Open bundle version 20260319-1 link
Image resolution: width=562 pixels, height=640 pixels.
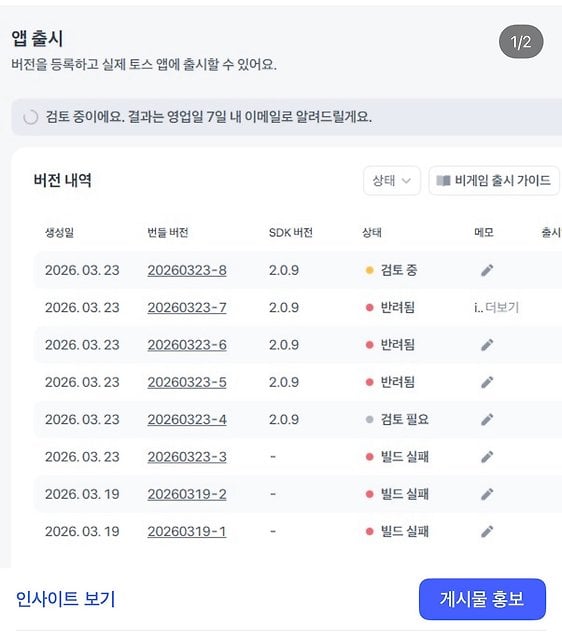[187, 531]
